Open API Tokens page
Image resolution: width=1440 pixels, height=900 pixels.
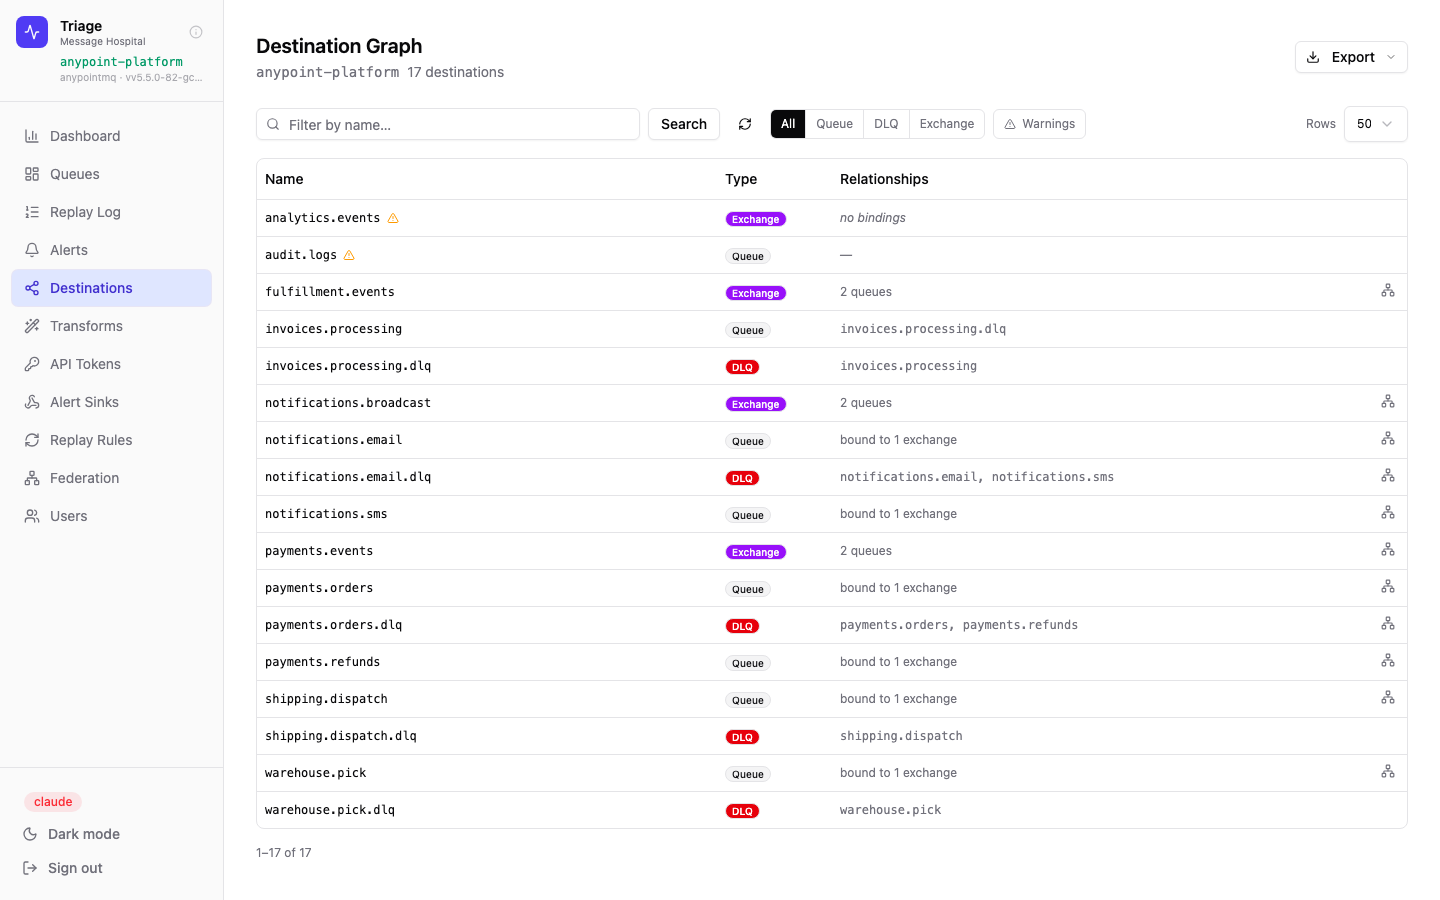tap(111, 364)
